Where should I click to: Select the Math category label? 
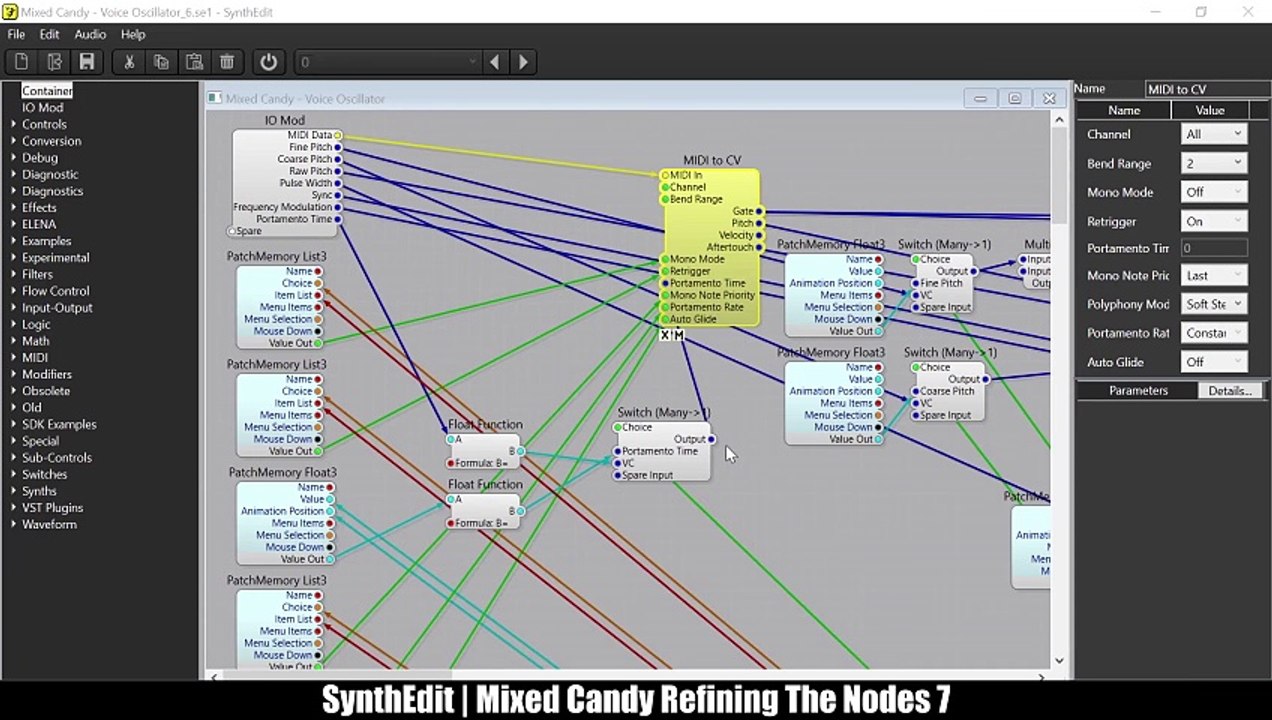pos(36,341)
